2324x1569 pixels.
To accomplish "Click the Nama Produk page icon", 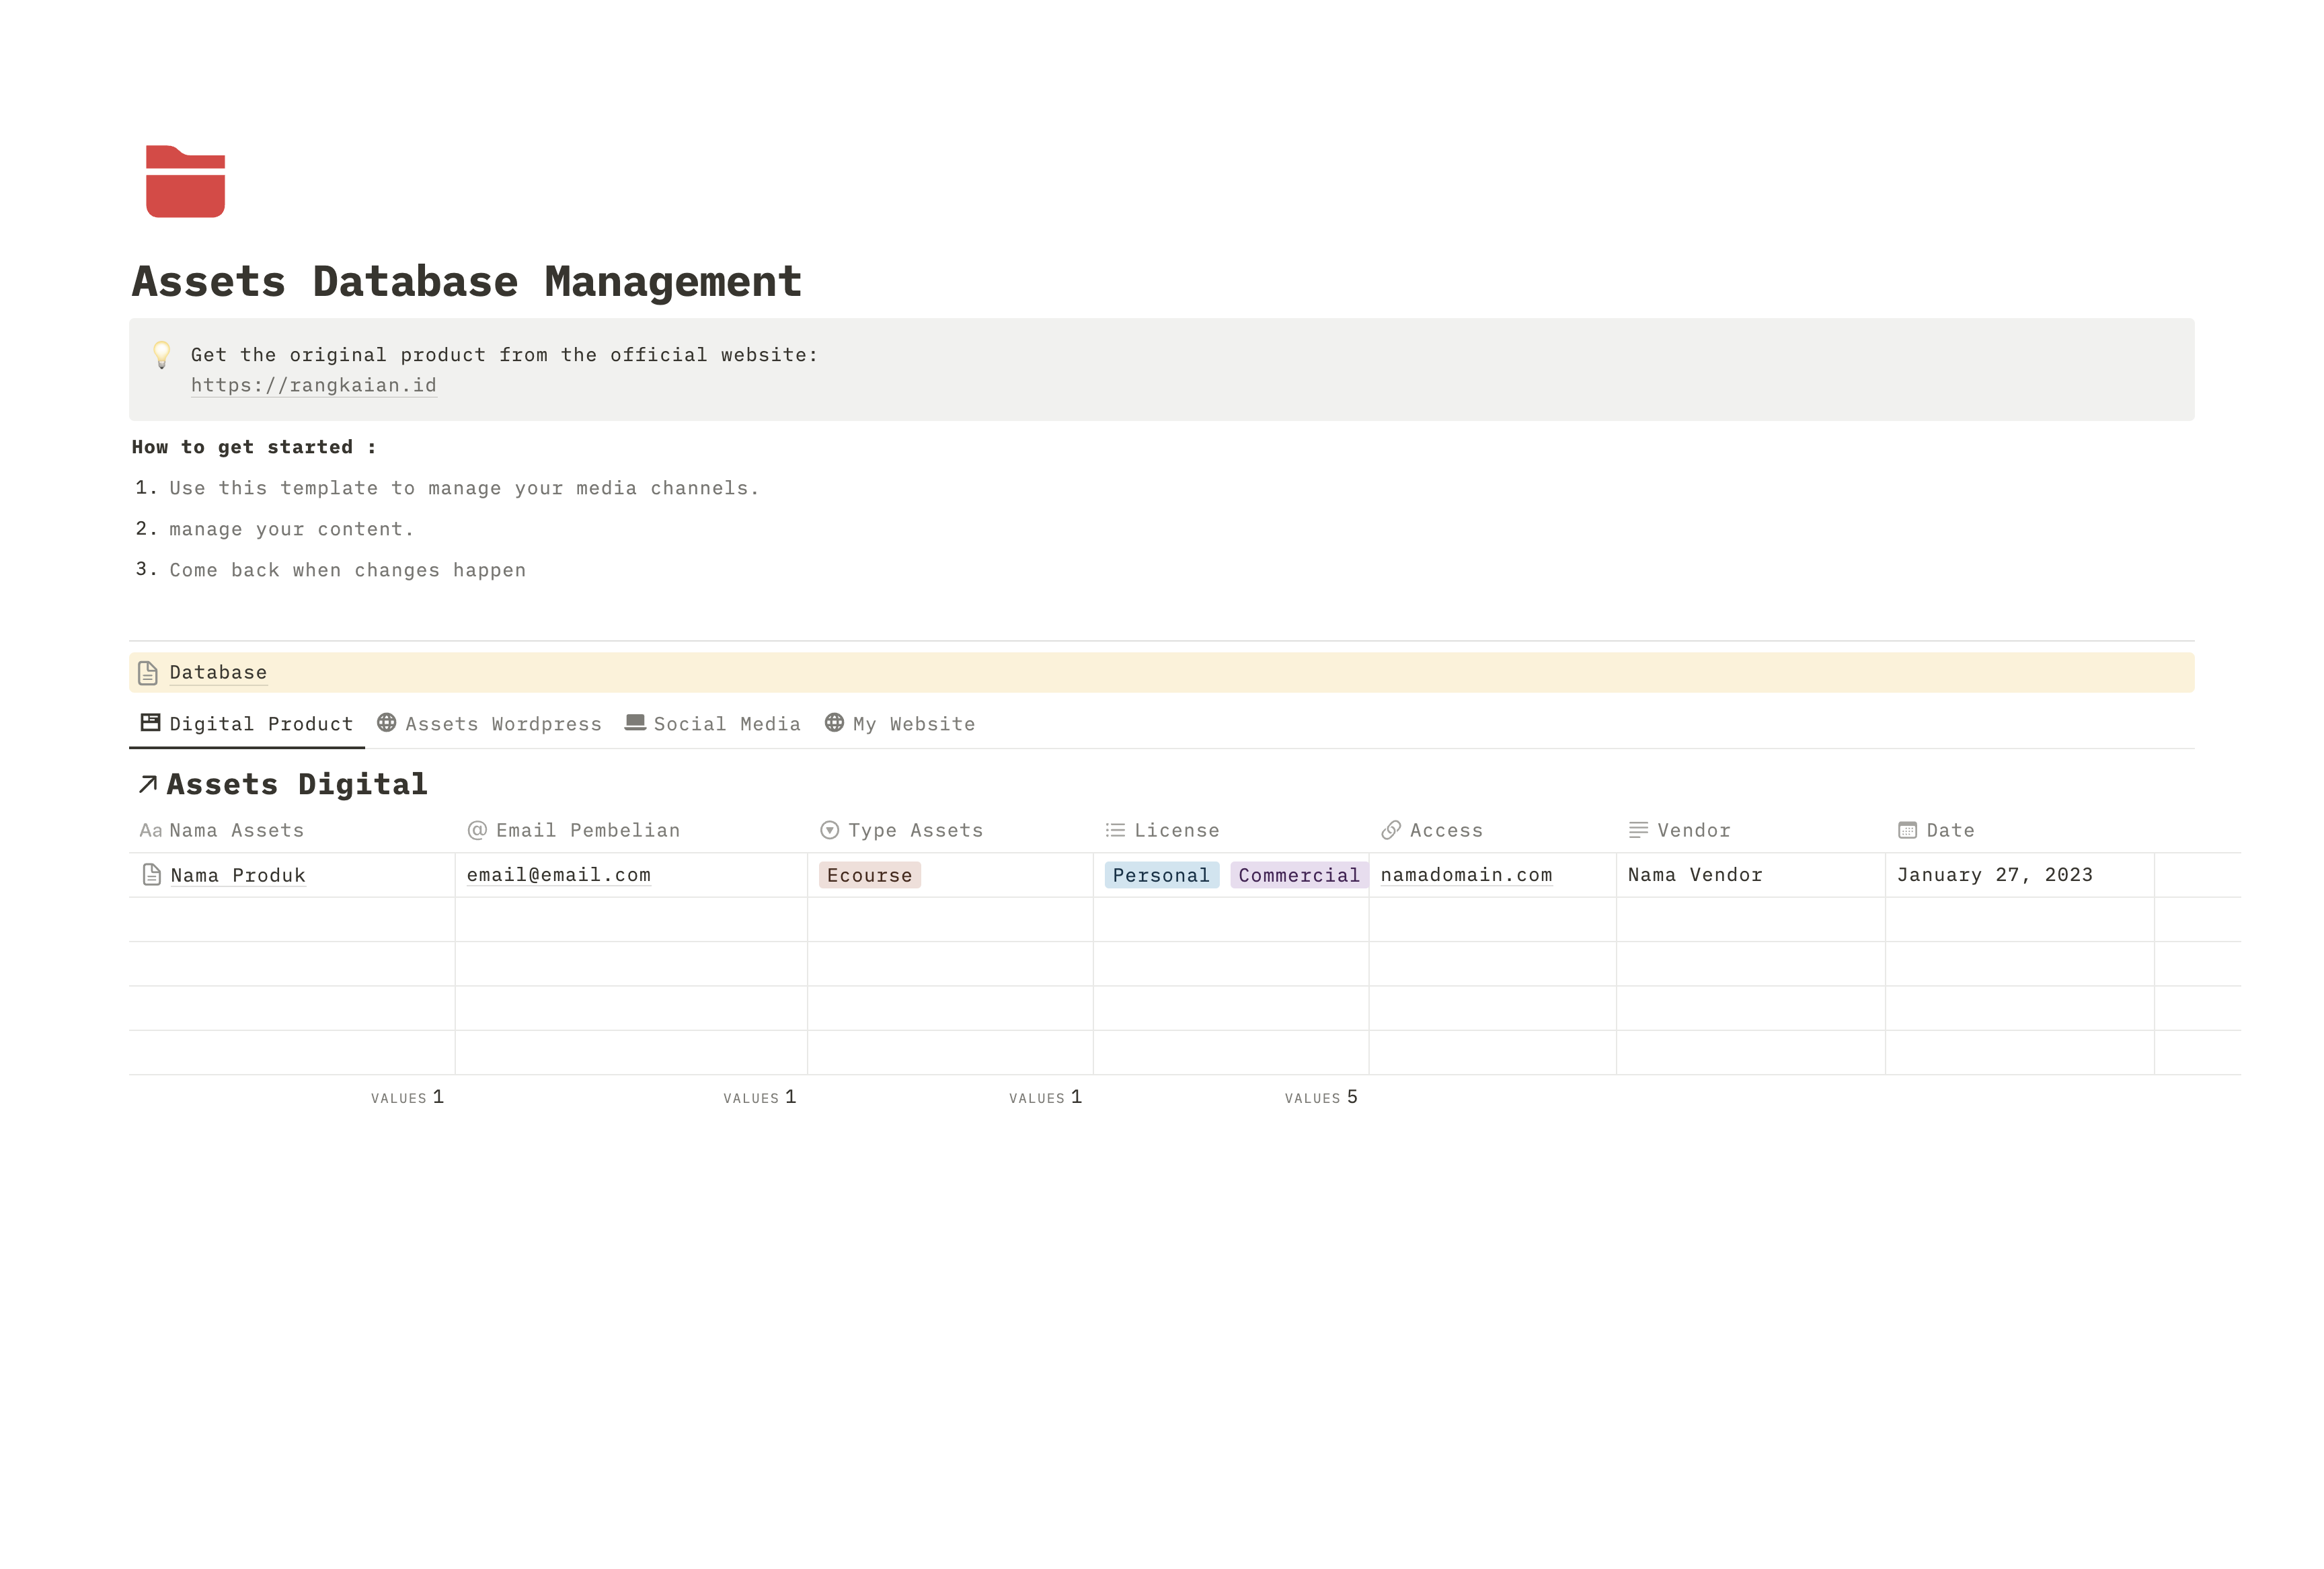I will coord(152,875).
